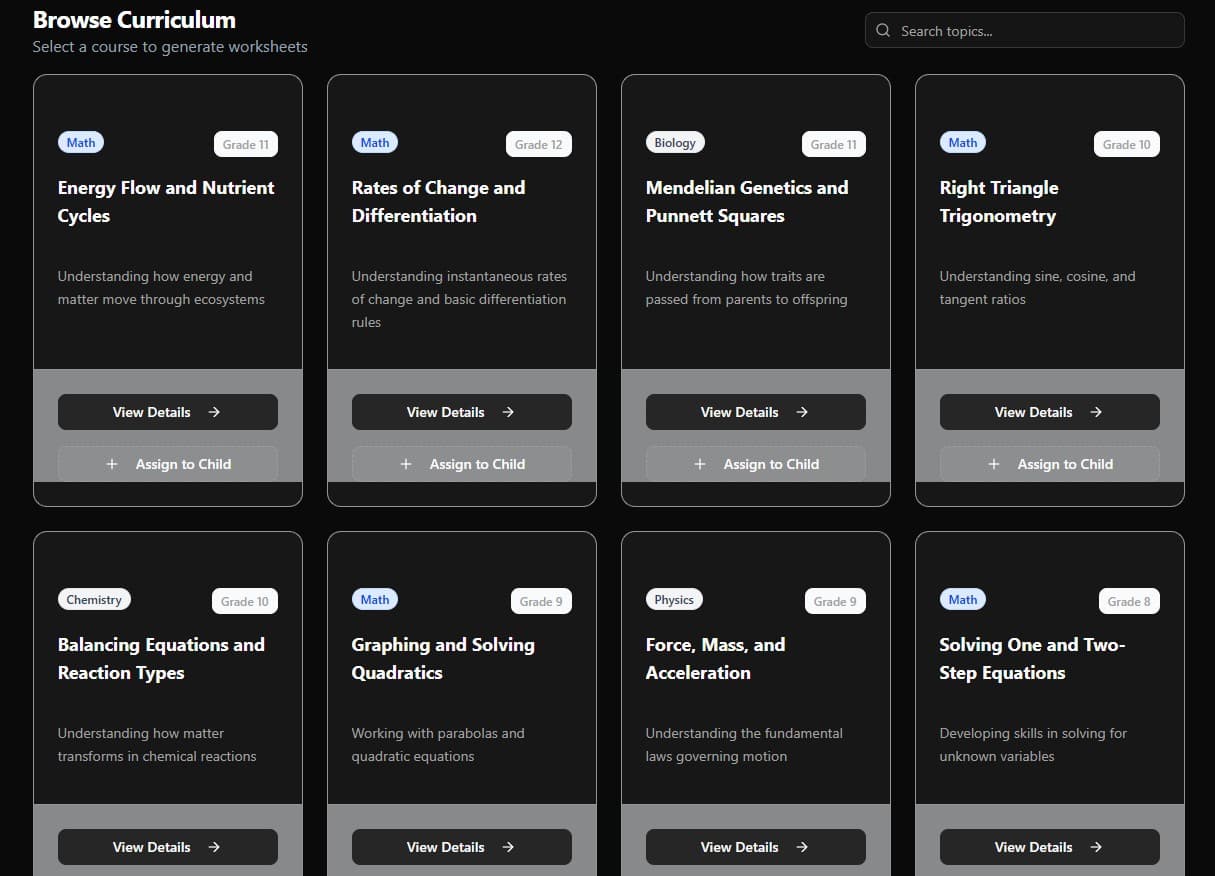View details for Force, Mass, and Acceleration
This screenshot has height=876, width=1215.
pyautogui.click(x=755, y=847)
